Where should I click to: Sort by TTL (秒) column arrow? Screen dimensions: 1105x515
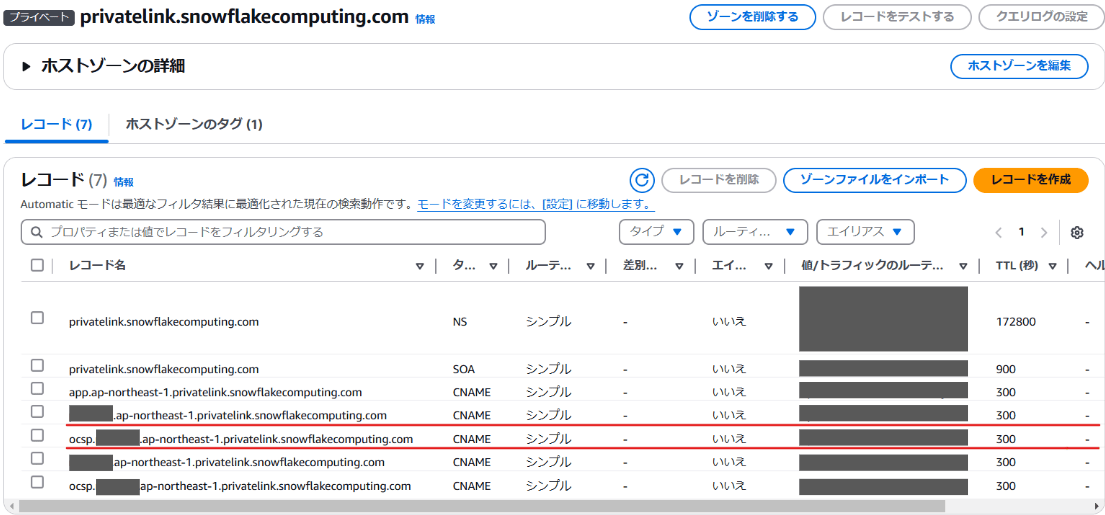coord(1052,266)
